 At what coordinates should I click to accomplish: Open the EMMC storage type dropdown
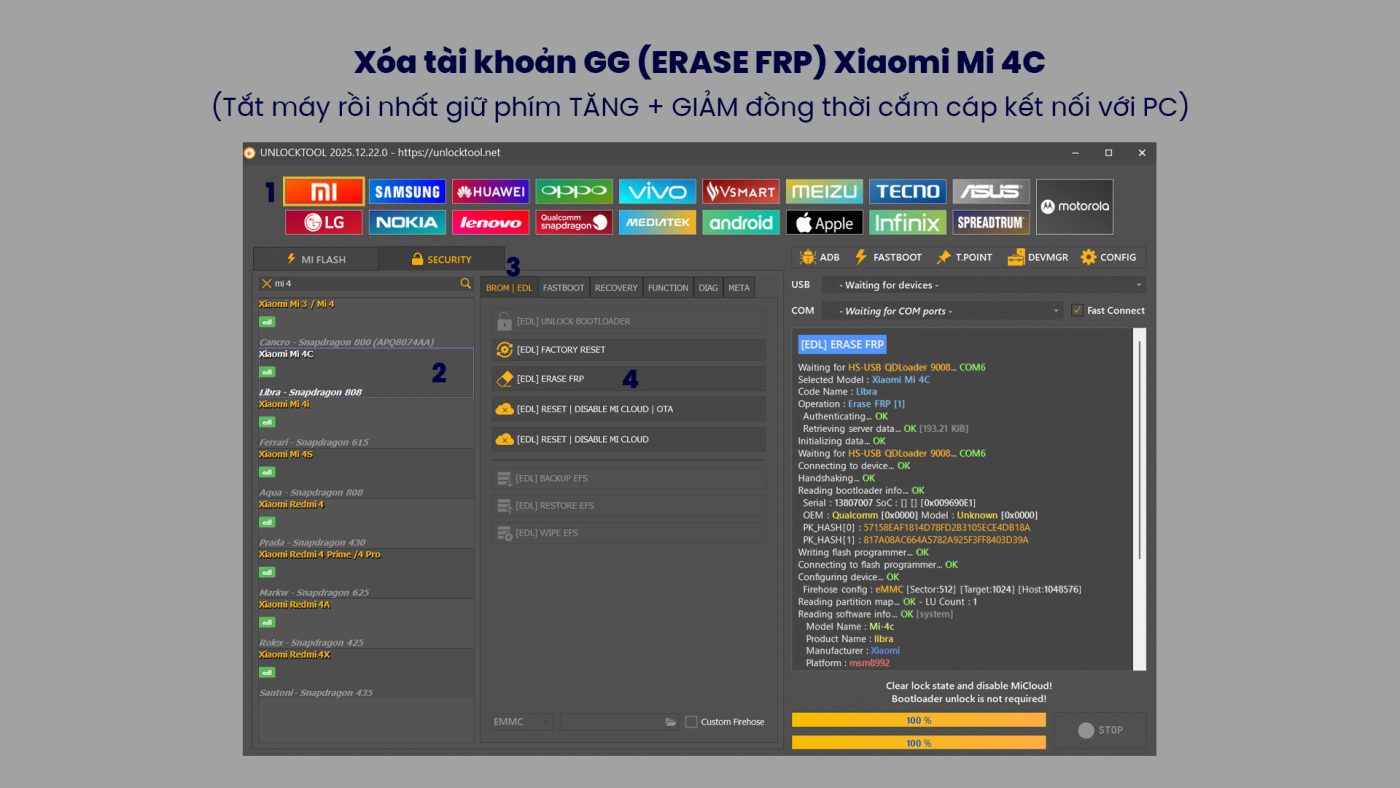521,722
